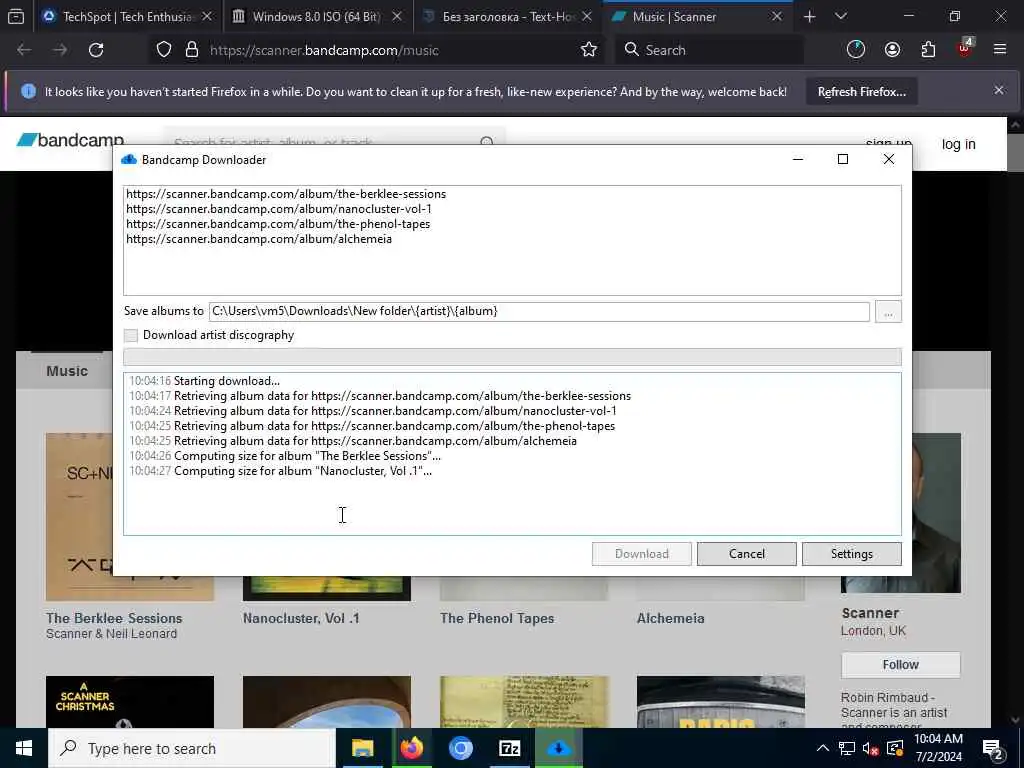Switch to the Windows 8.0 ISO tab

tap(317, 16)
